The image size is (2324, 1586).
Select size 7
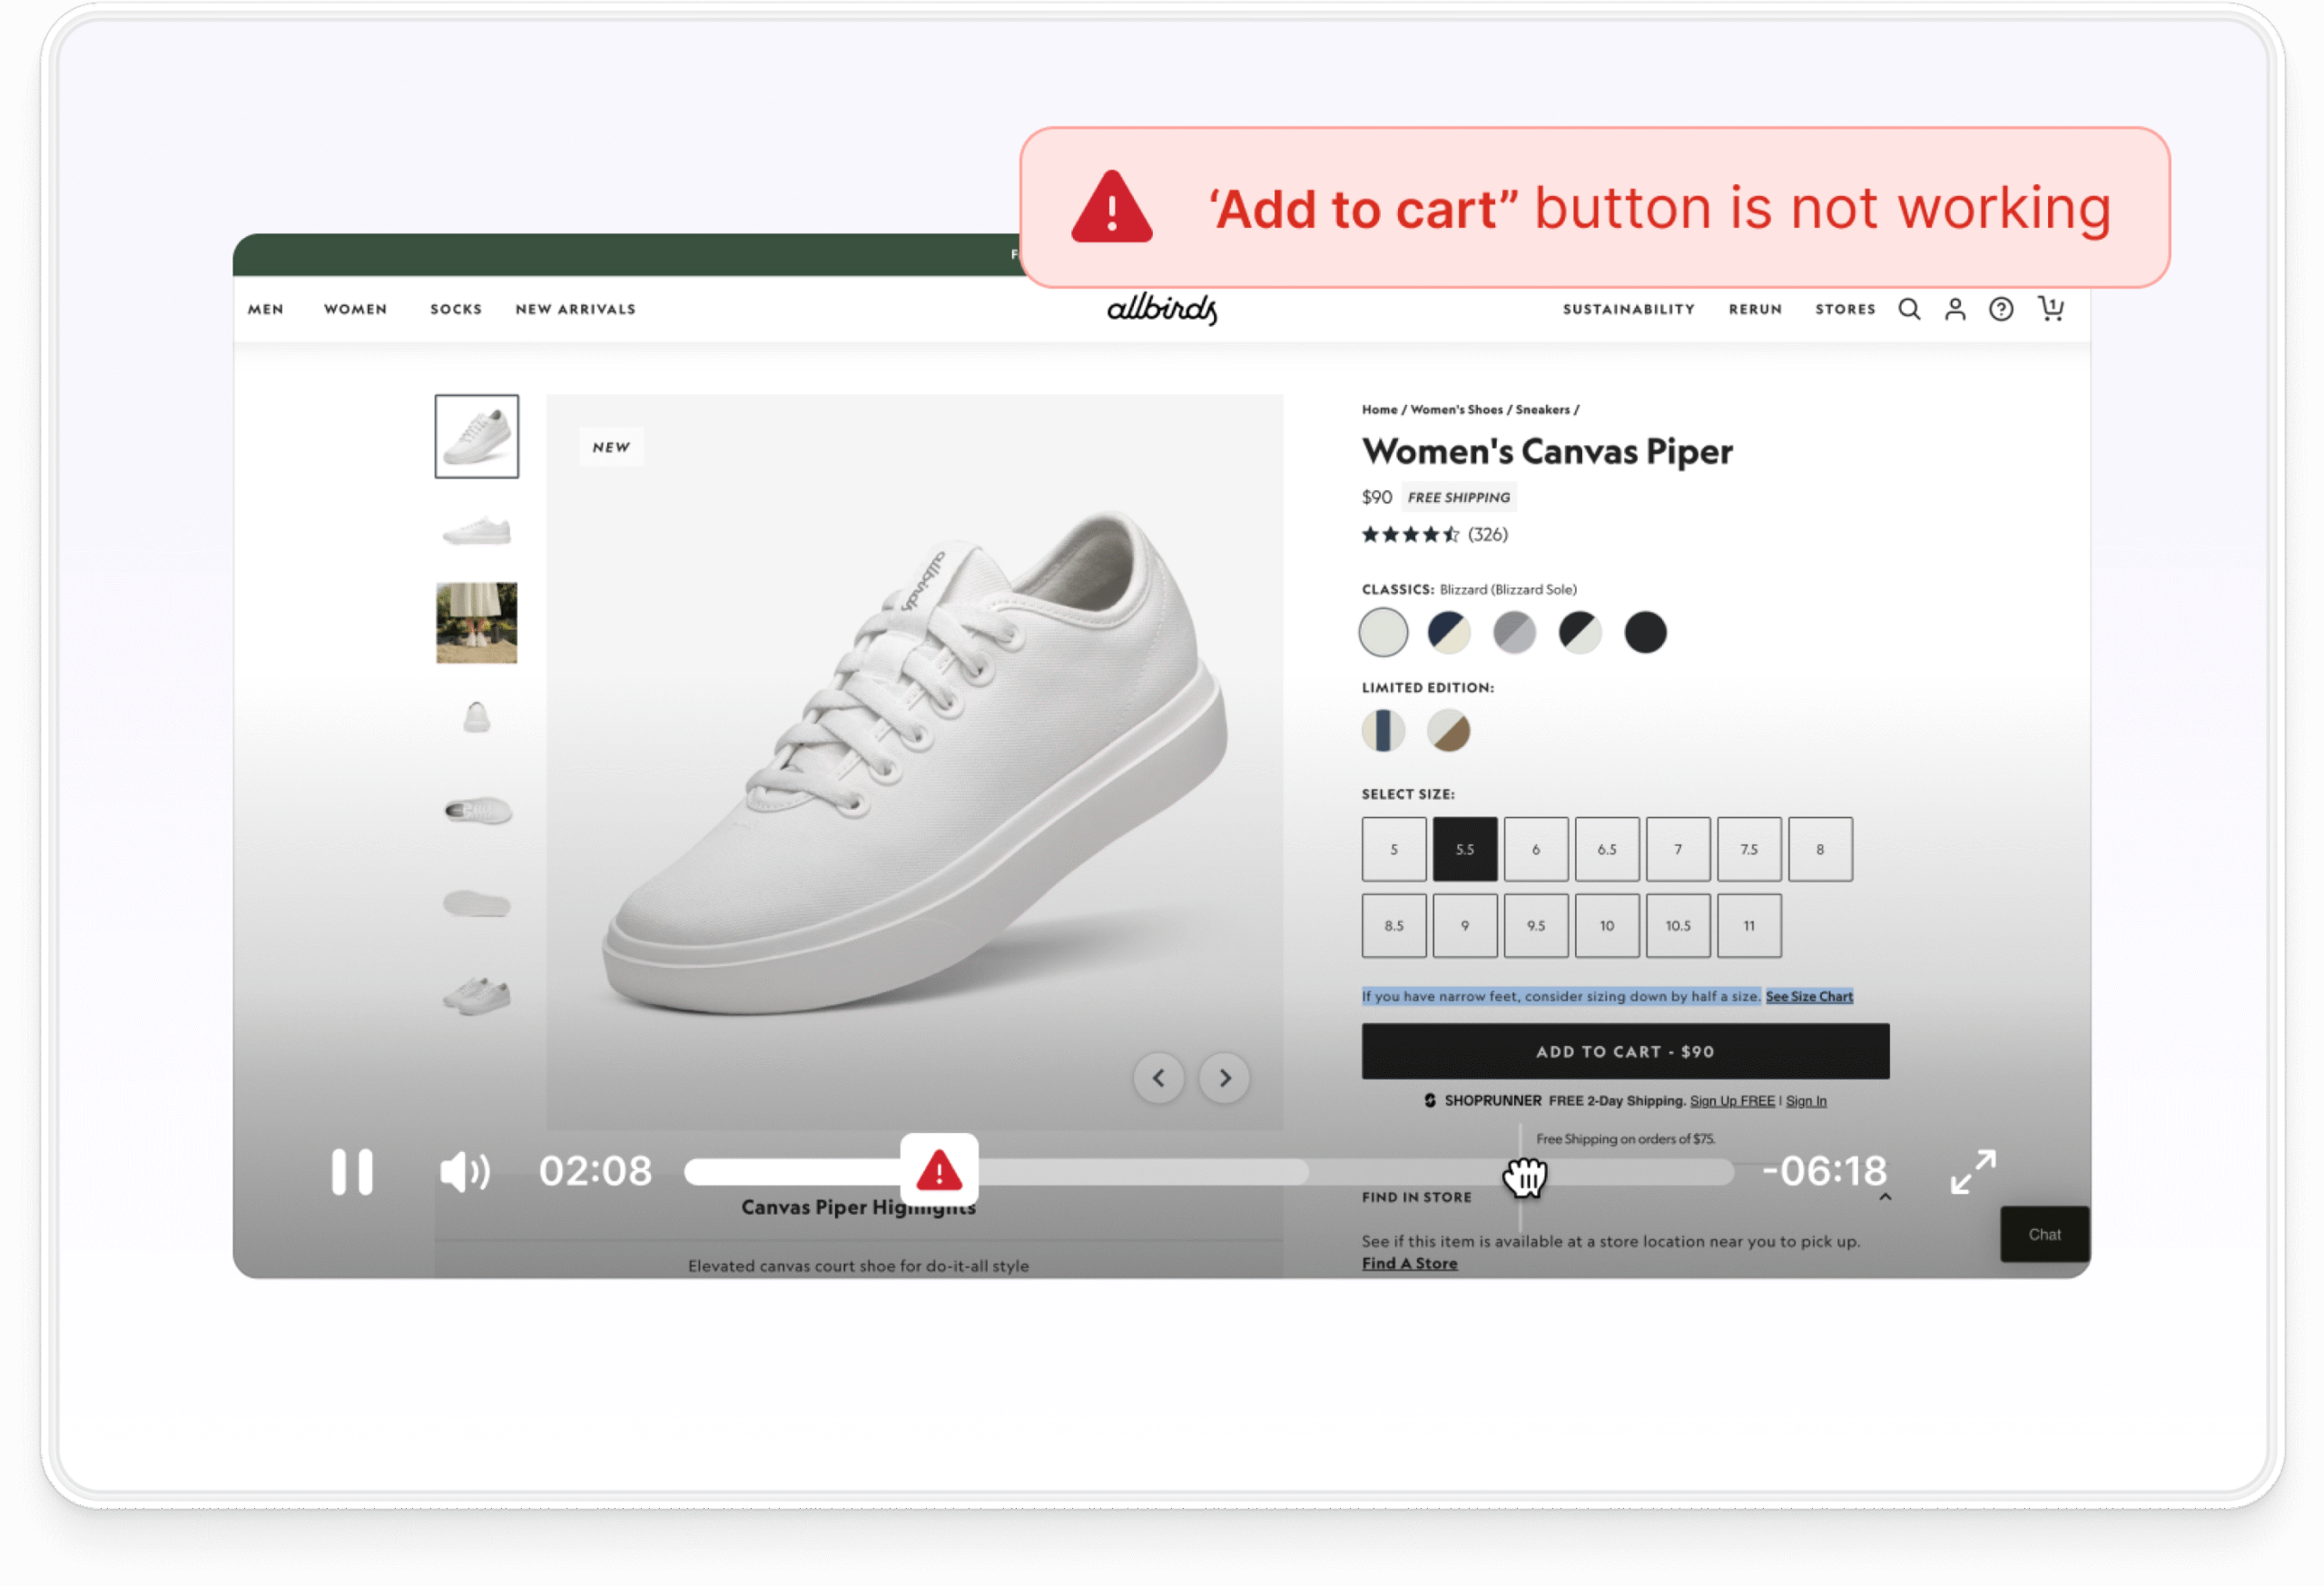pyautogui.click(x=1678, y=849)
